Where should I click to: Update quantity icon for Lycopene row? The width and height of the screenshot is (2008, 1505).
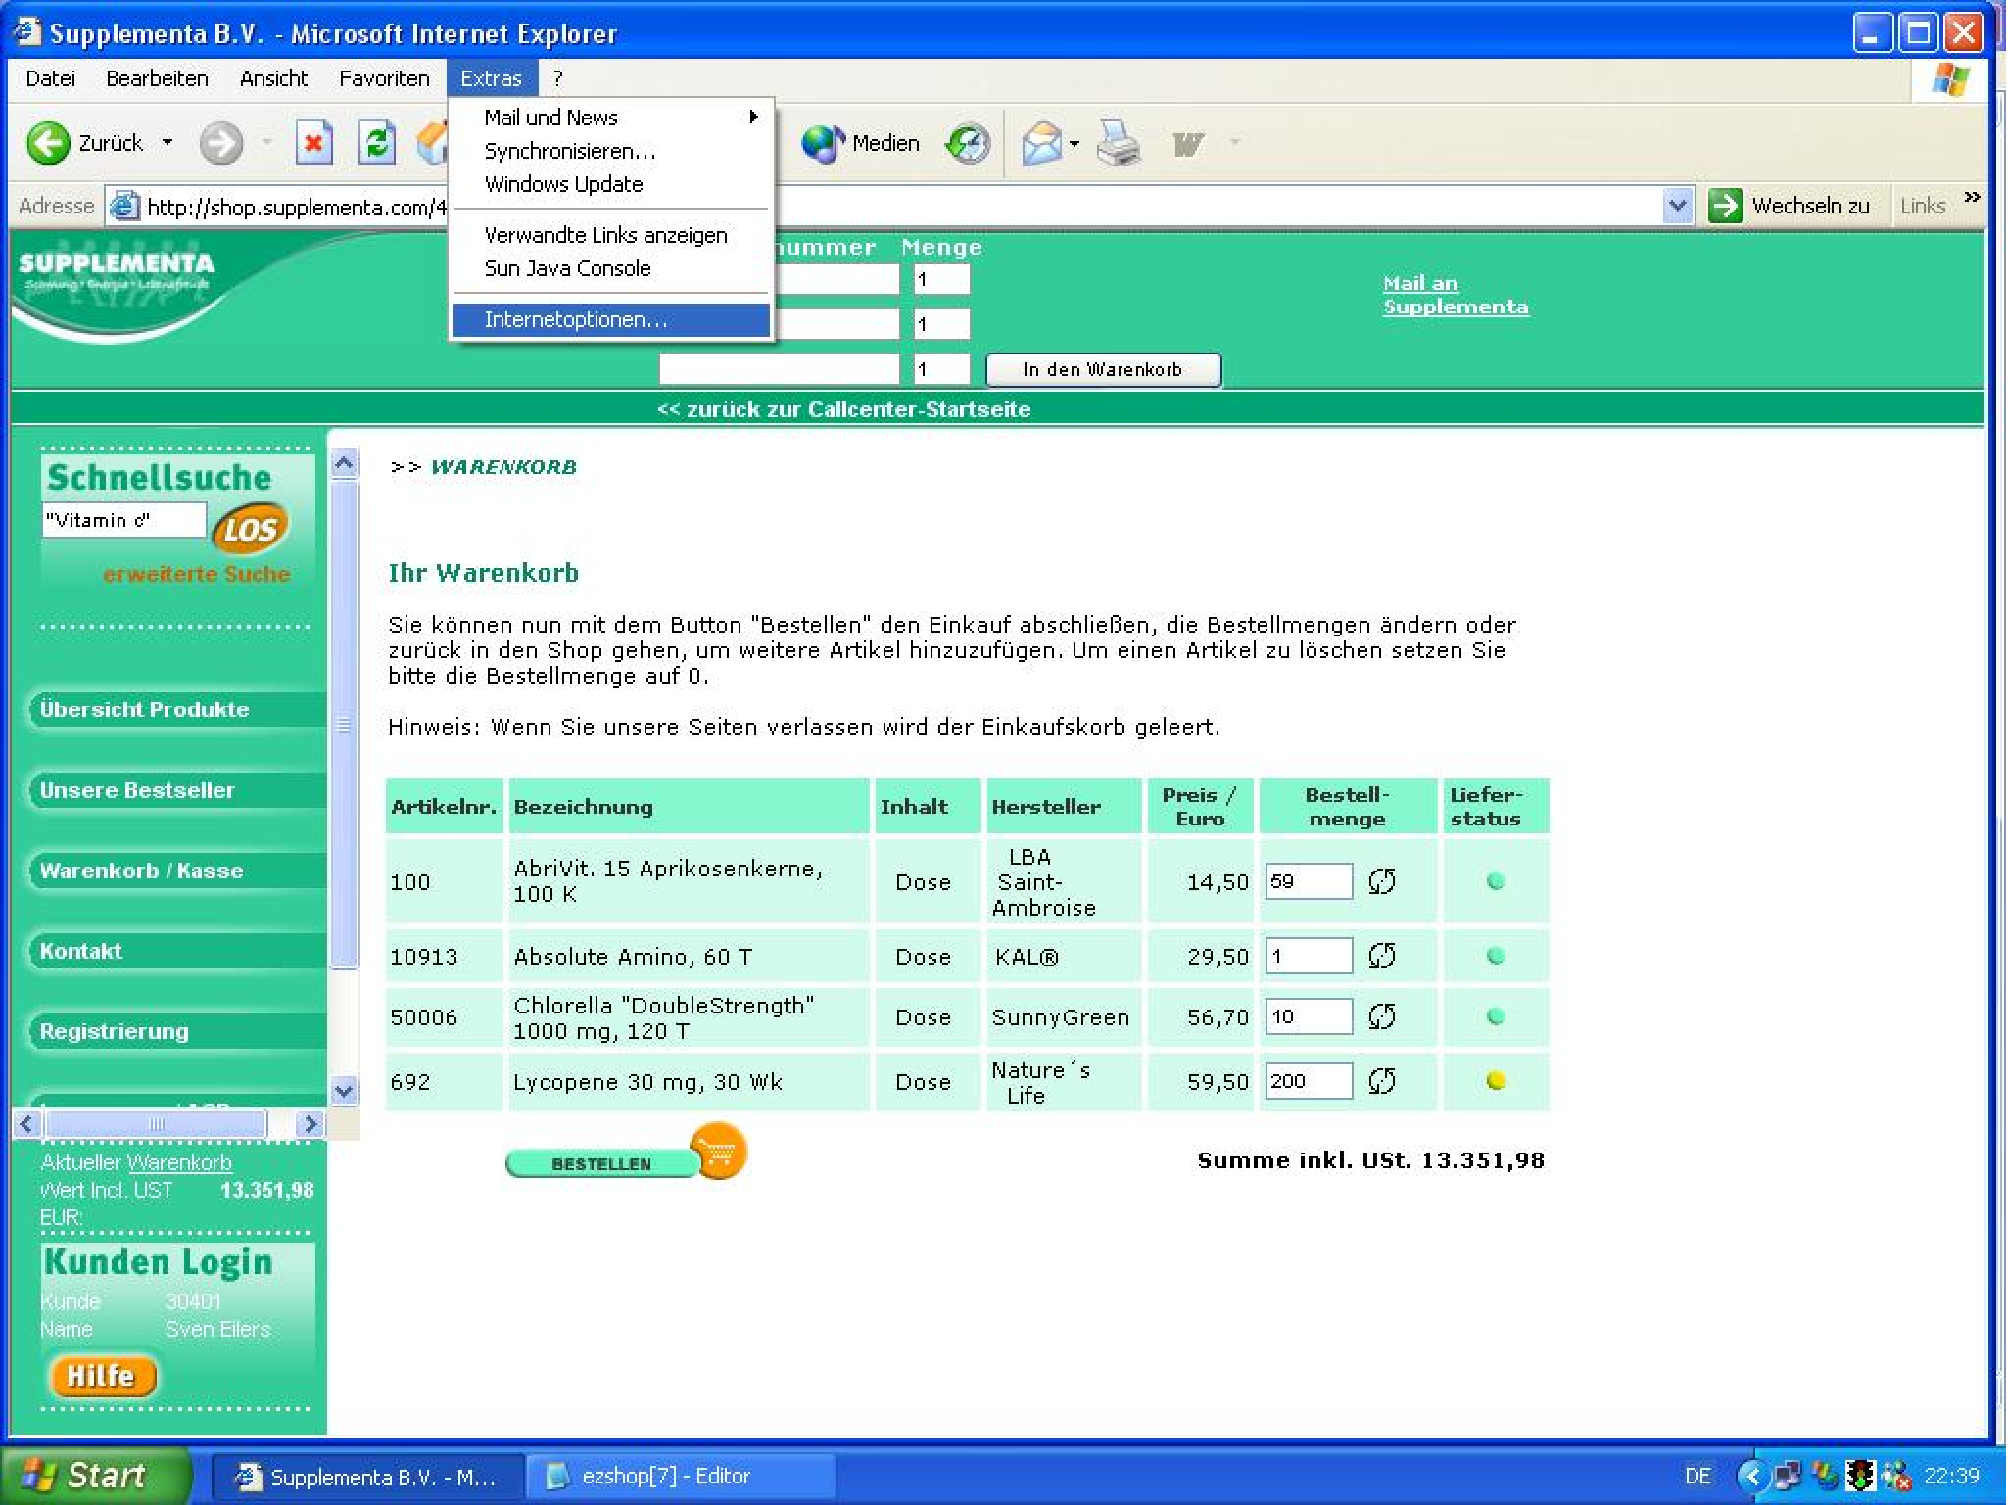tap(1381, 1080)
